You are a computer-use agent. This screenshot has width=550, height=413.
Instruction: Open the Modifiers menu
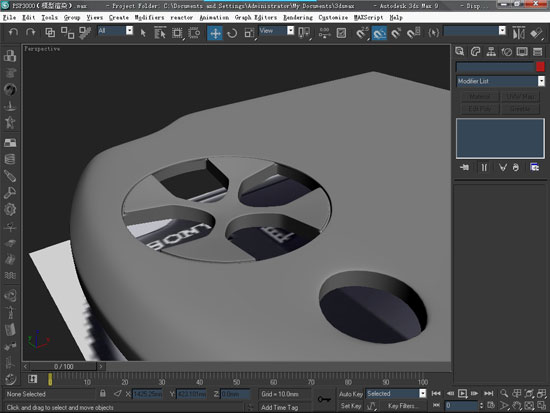(x=149, y=17)
